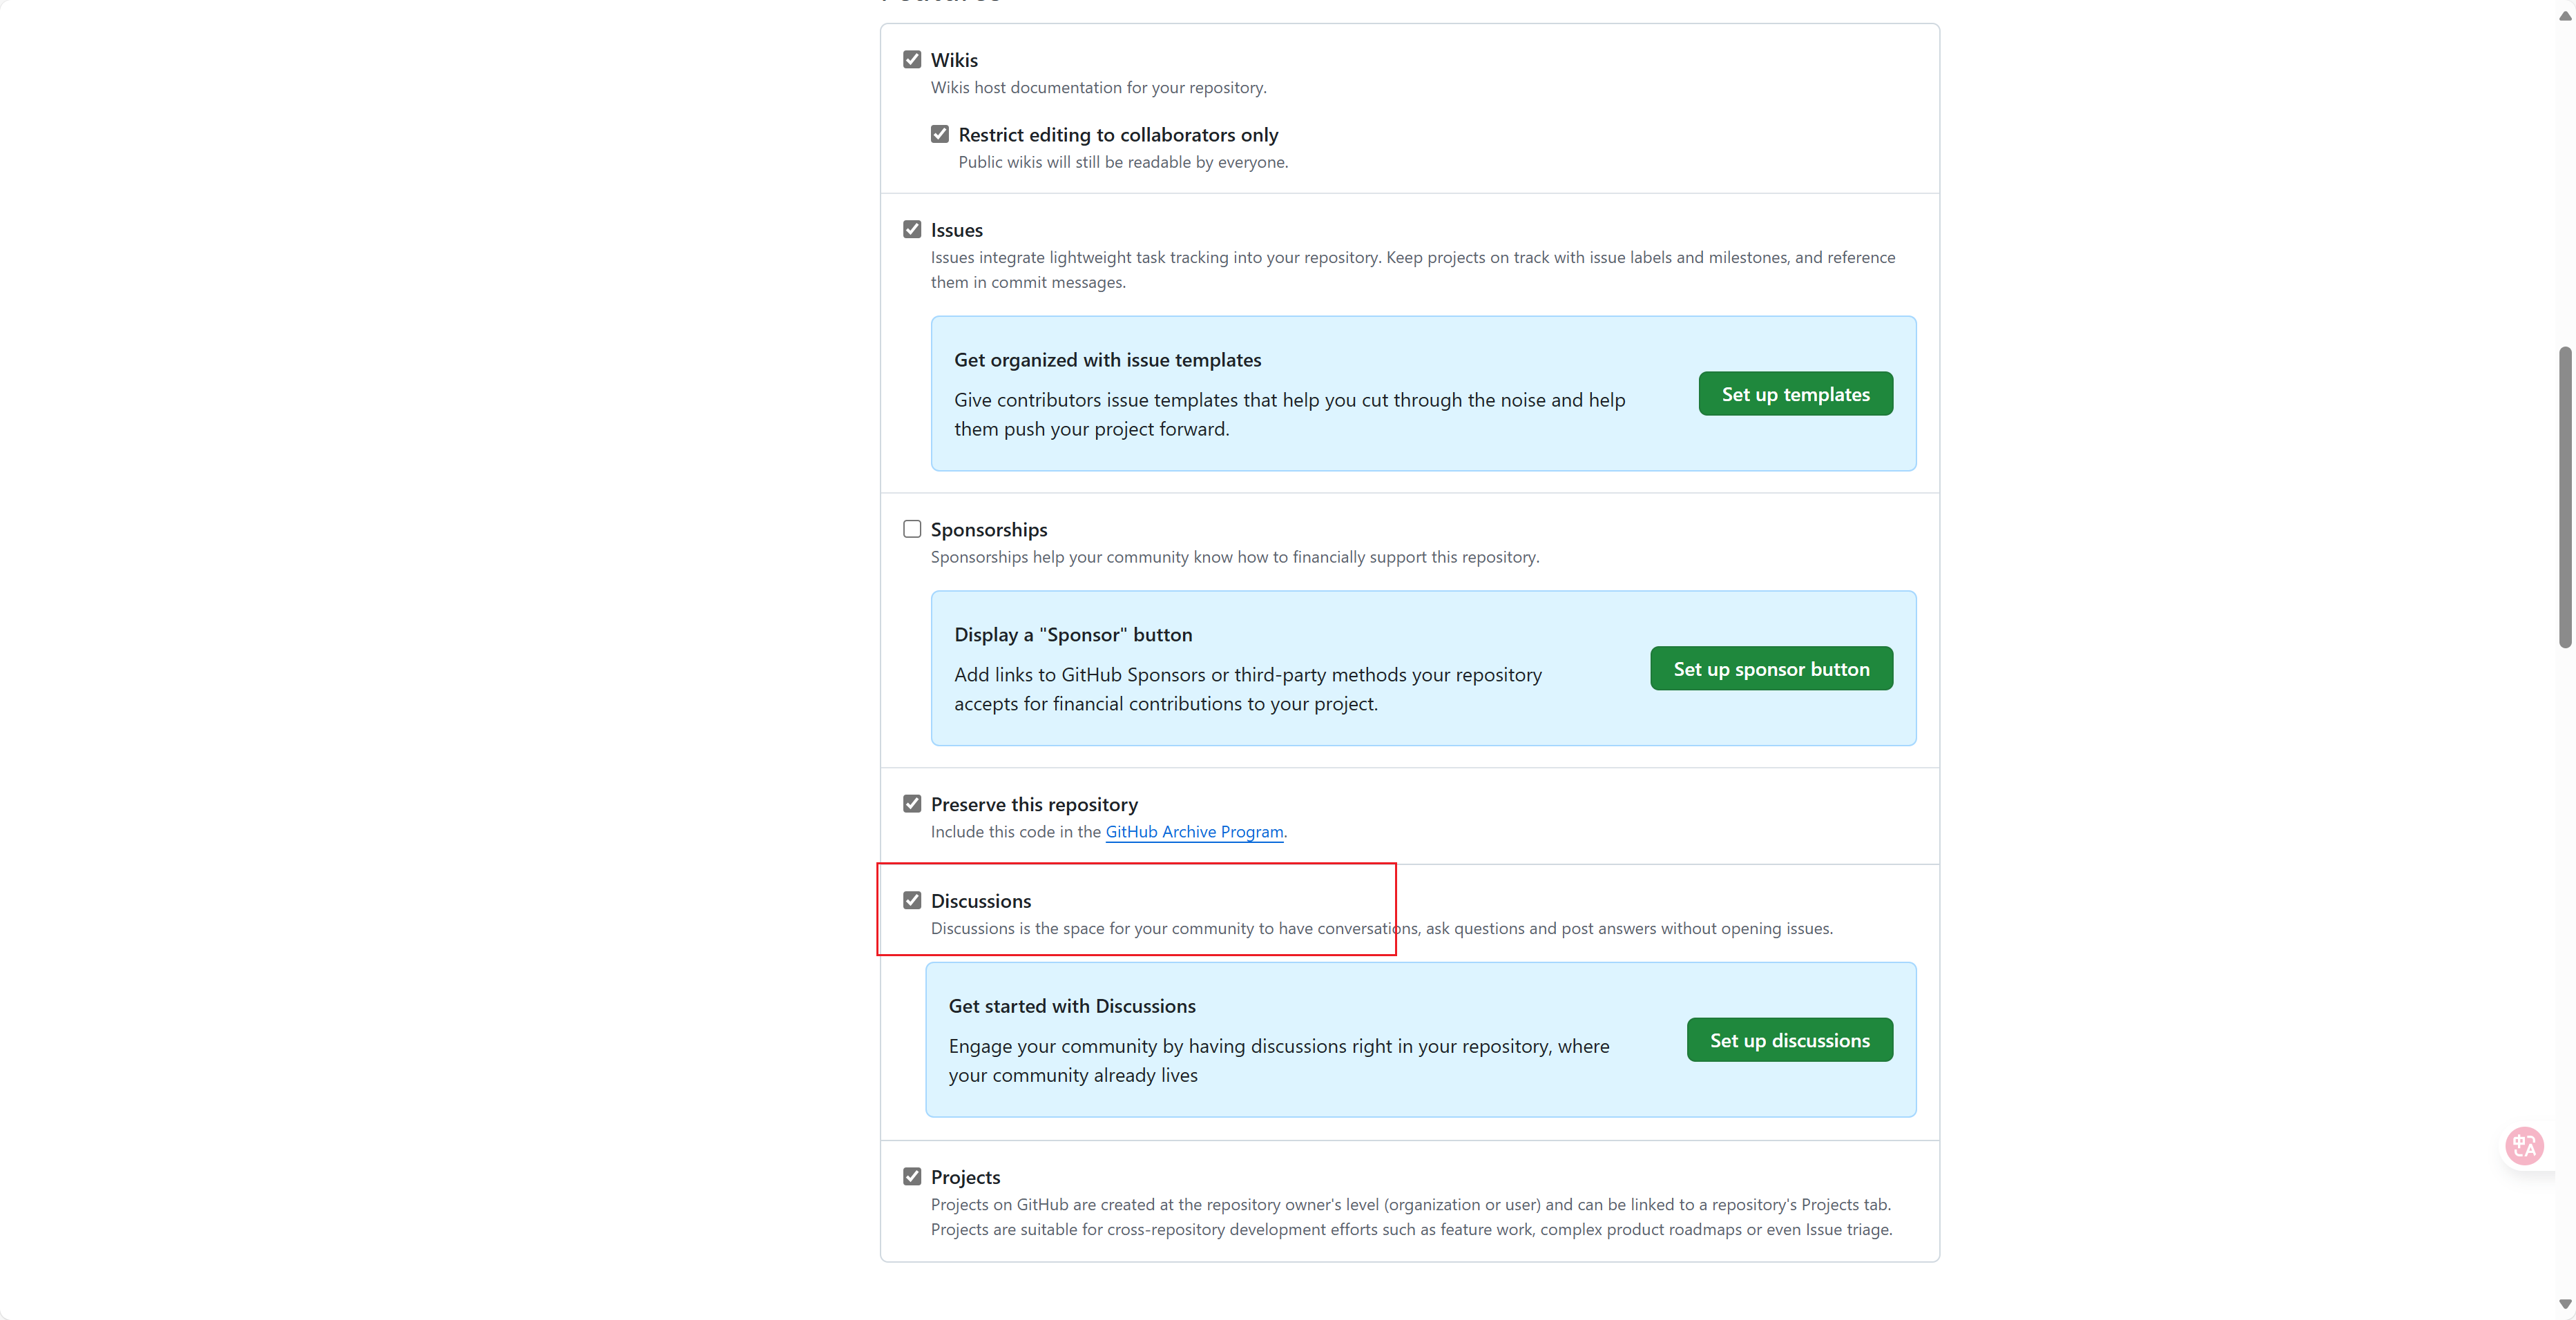Open the GitHub Archive Program link
Image resolution: width=2576 pixels, height=1320 pixels.
coord(1194,832)
